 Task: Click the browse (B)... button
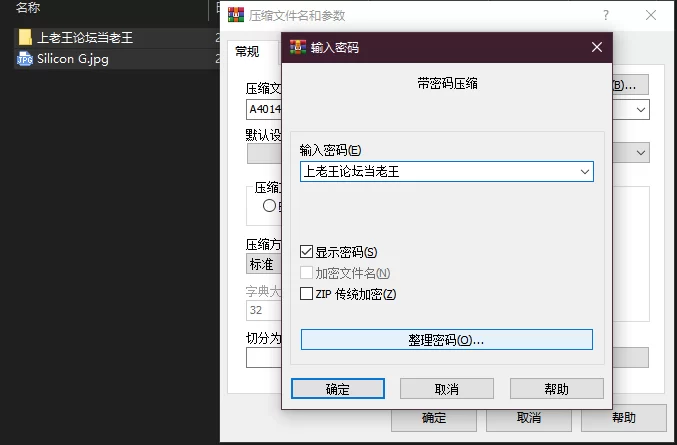(x=630, y=85)
